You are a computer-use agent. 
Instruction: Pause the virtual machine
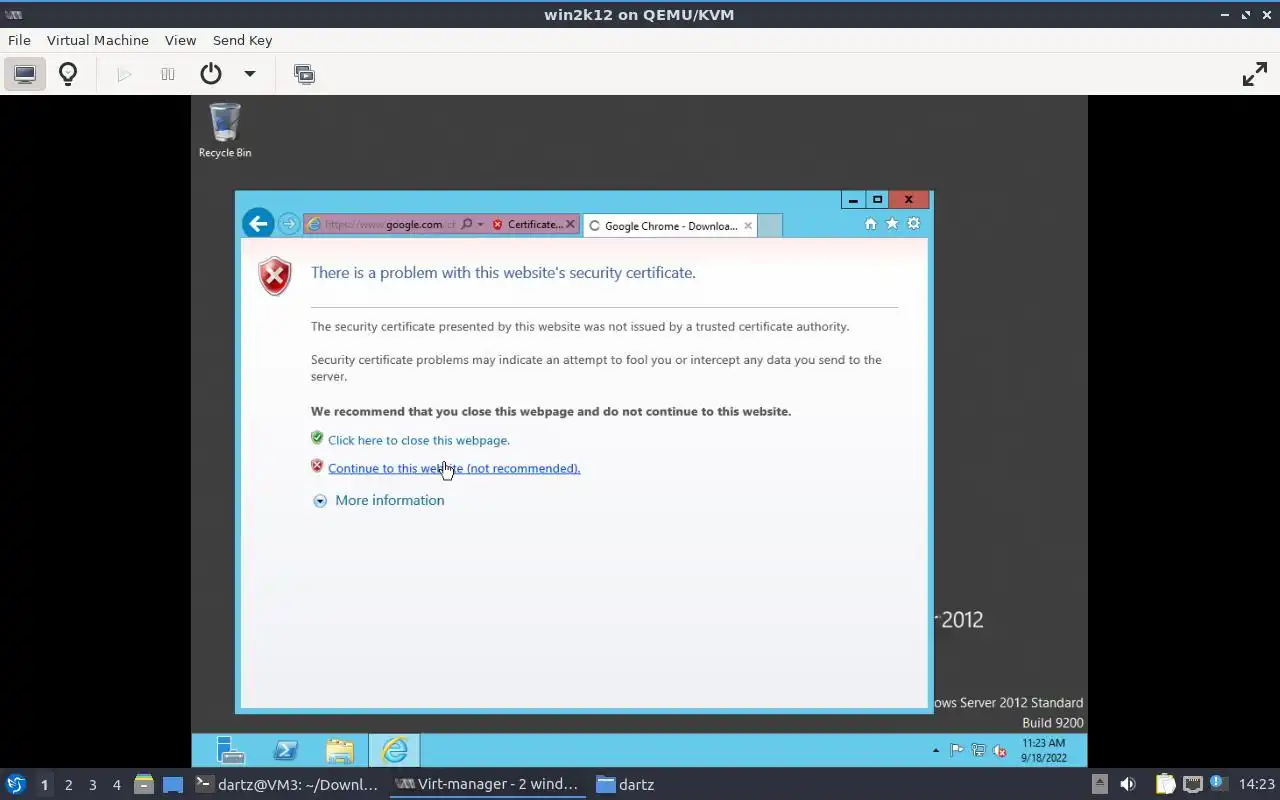(x=168, y=74)
